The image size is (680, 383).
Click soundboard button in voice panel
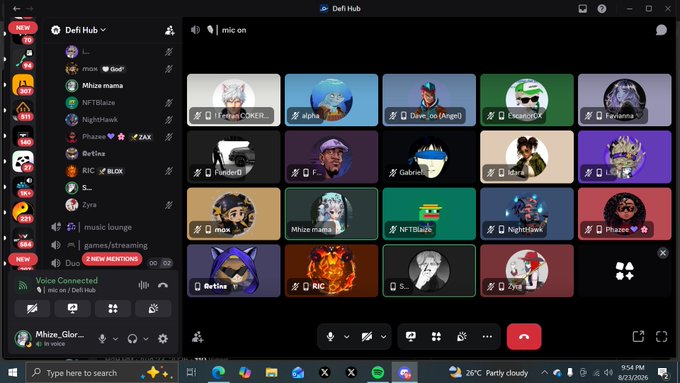pyautogui.click(x=153, y=308)
